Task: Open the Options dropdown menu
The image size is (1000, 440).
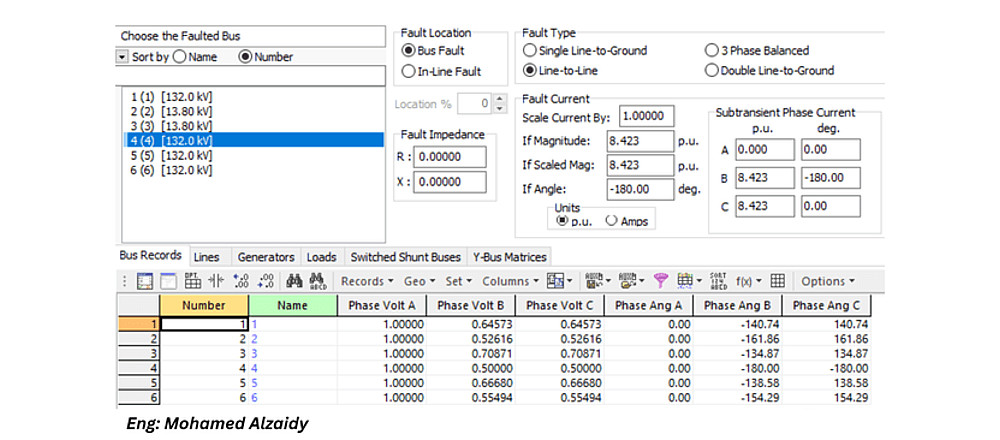Action: pyautogui.click(x=828, y=281)
